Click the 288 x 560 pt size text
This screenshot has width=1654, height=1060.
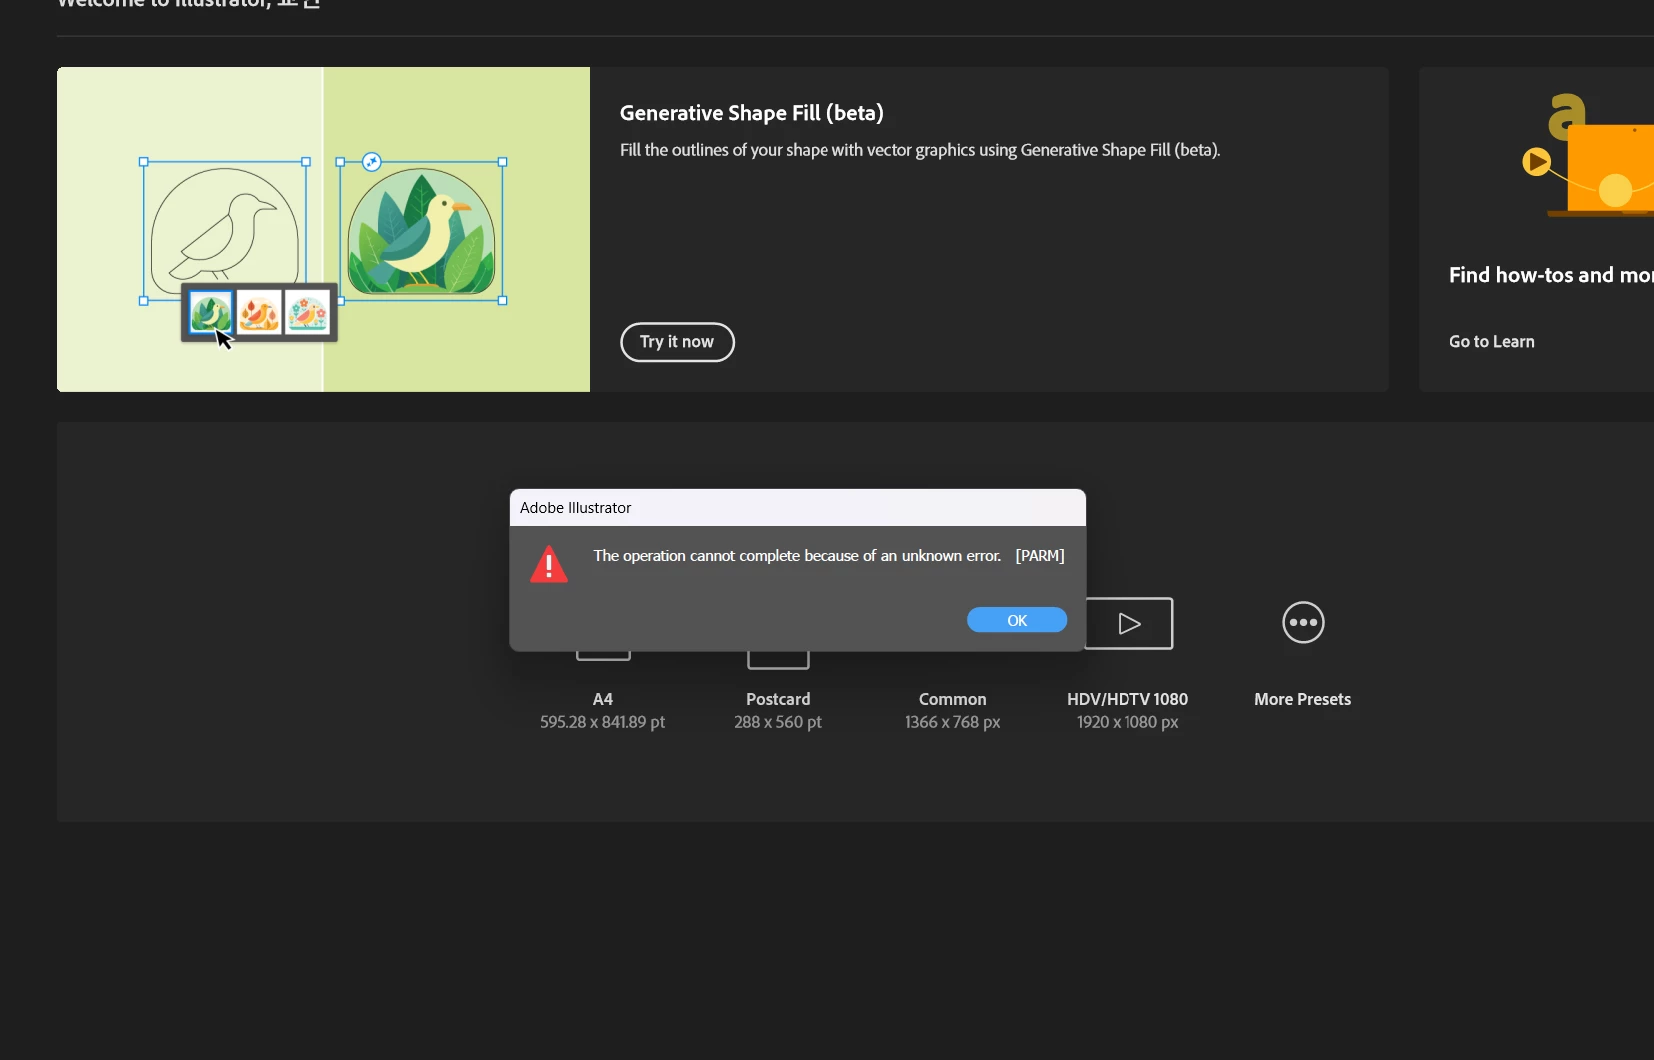[778, 722]
